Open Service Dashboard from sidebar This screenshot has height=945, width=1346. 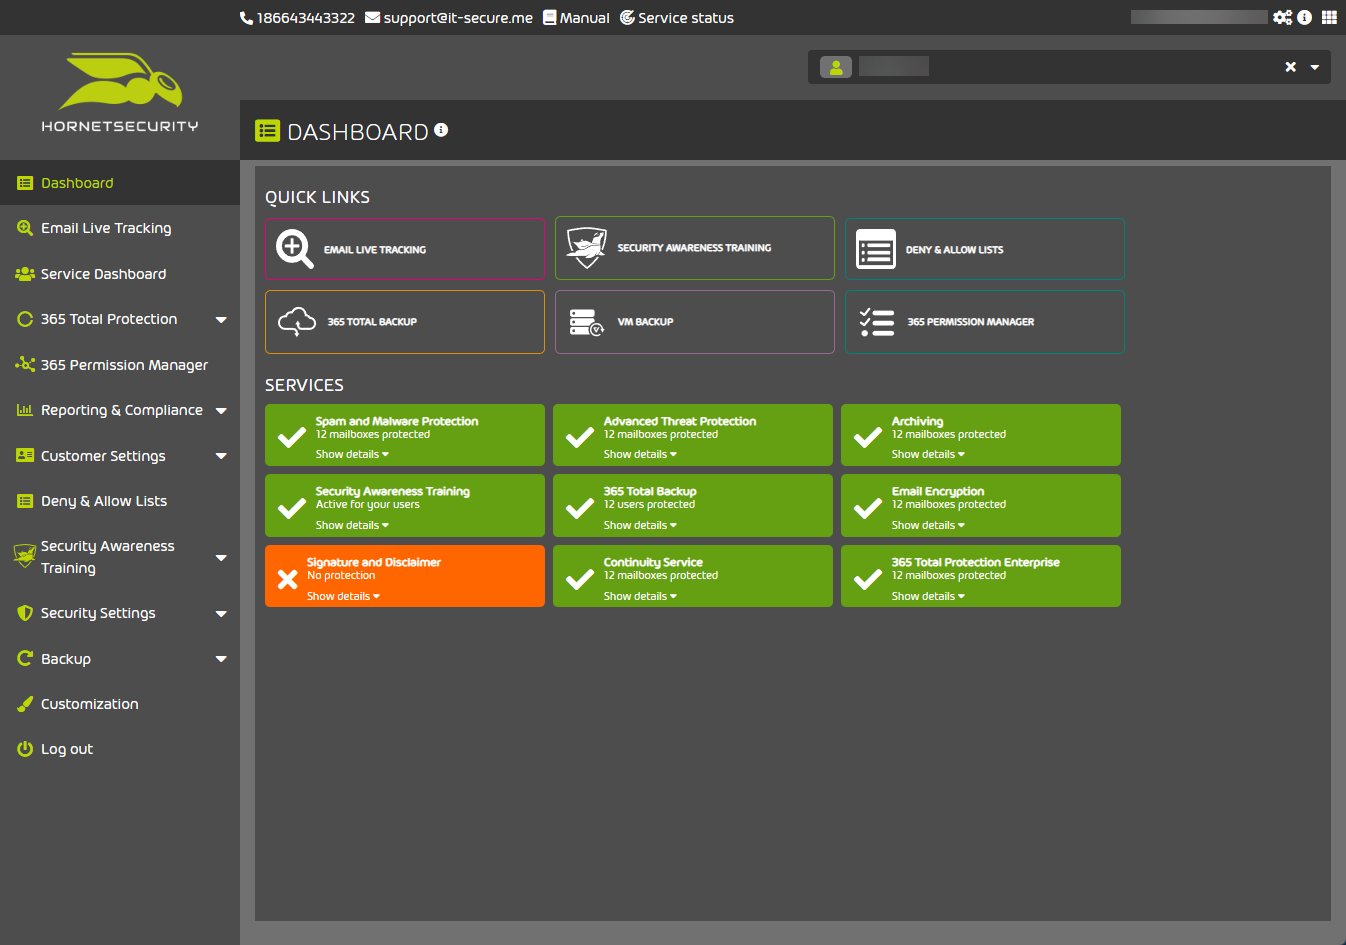103,274
